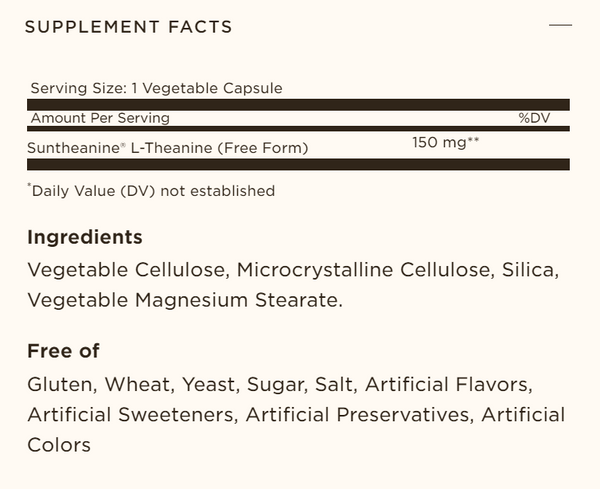Image resolution: width=600 pixels, height=489 pixels.
Task: Click Artificial Preservatives in the list
Action: [357, 415]
